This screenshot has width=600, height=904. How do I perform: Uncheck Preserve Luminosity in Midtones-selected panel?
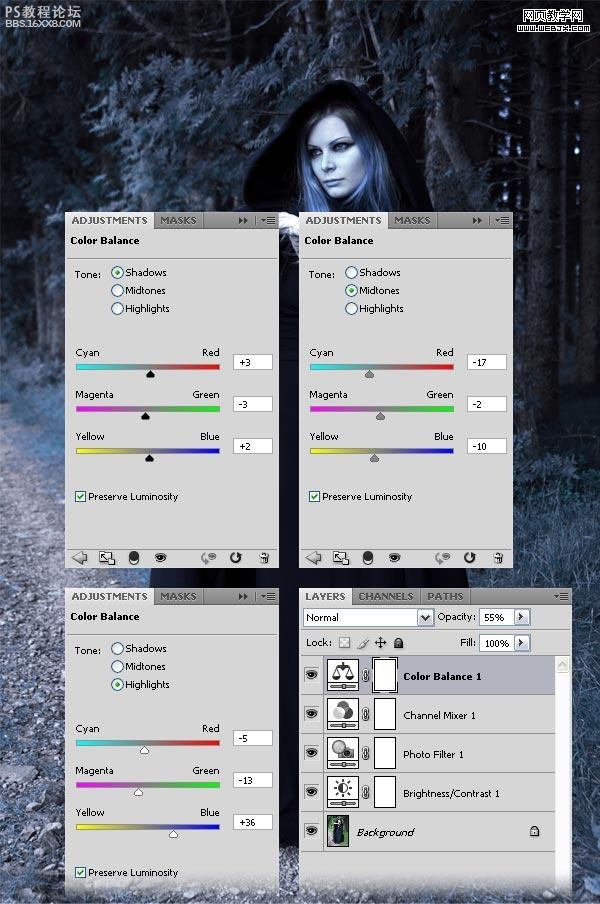(314, 496)
